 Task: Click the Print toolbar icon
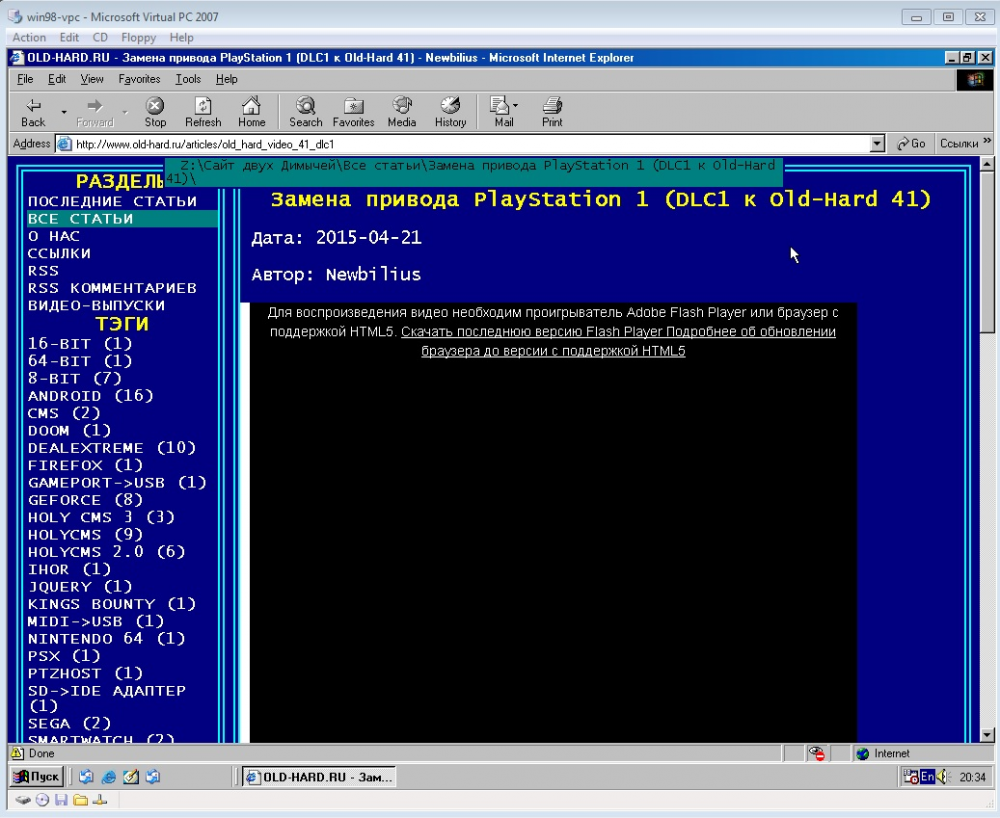tap(552, 112)
